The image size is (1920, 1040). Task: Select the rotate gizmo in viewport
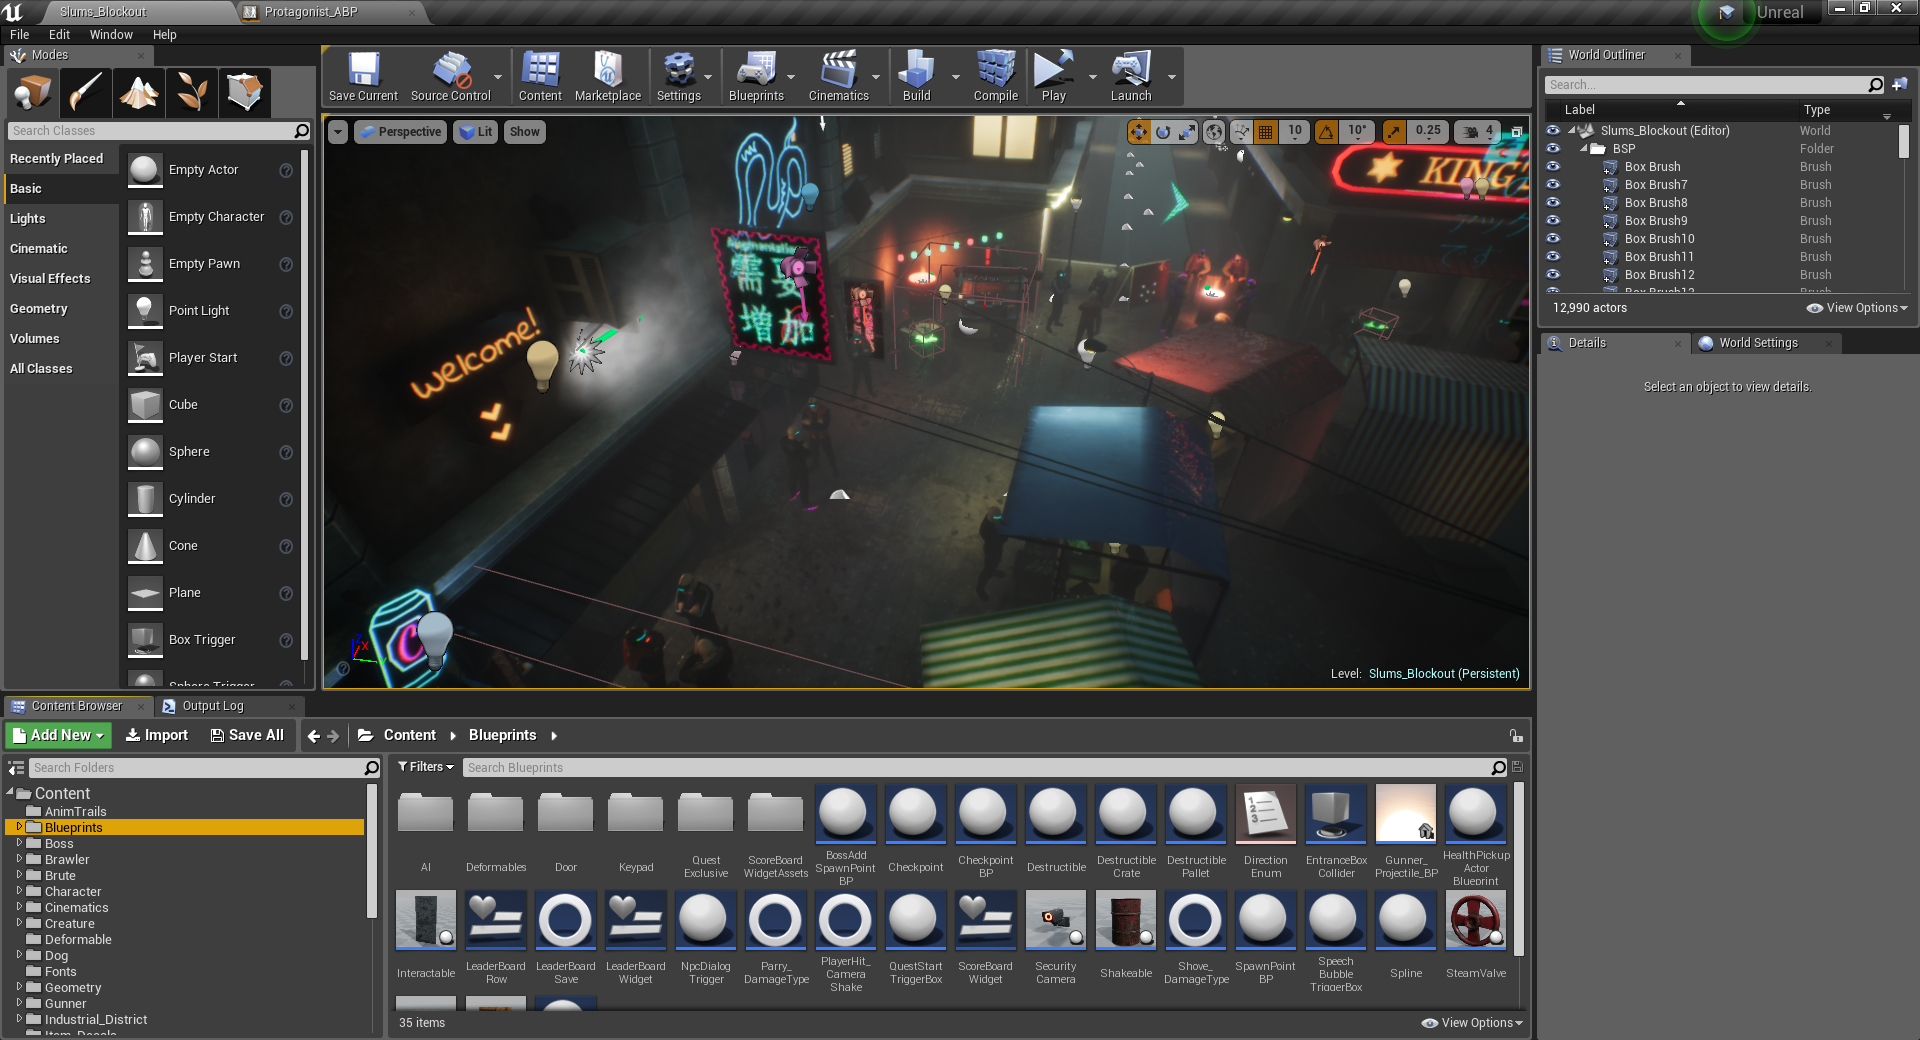[x=1163, y=131]
